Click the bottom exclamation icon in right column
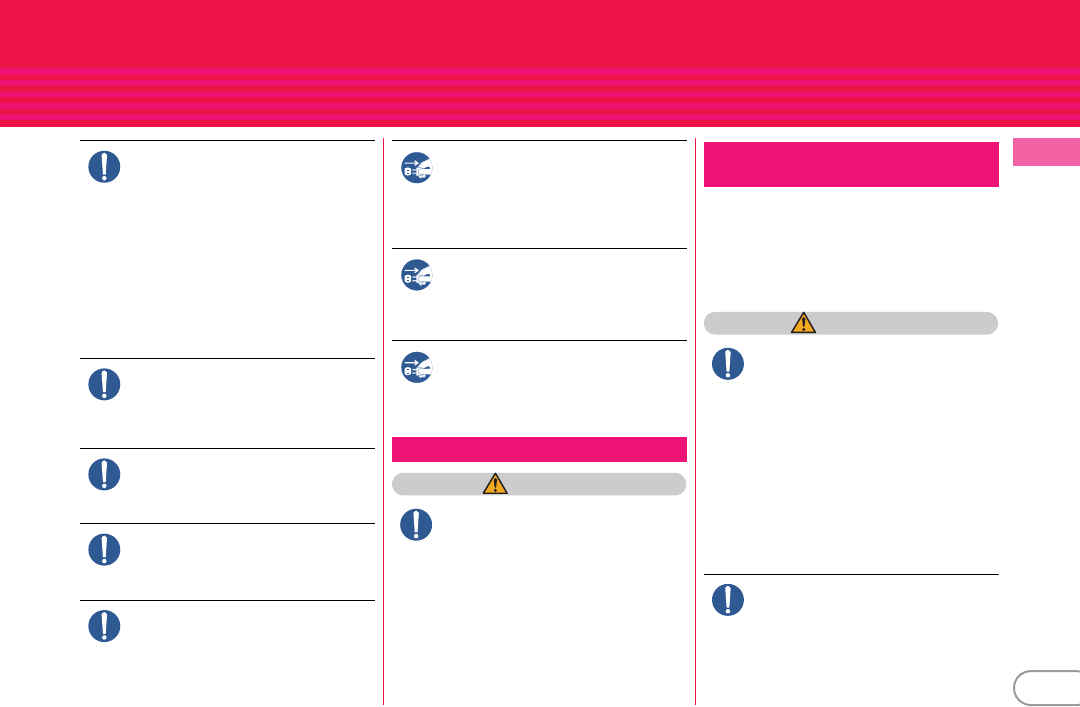 [727, 600]
